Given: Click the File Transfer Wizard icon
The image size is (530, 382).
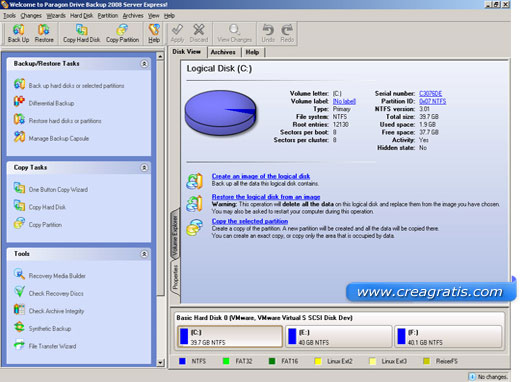Looking at the screenshot, I should coord(19,345).
